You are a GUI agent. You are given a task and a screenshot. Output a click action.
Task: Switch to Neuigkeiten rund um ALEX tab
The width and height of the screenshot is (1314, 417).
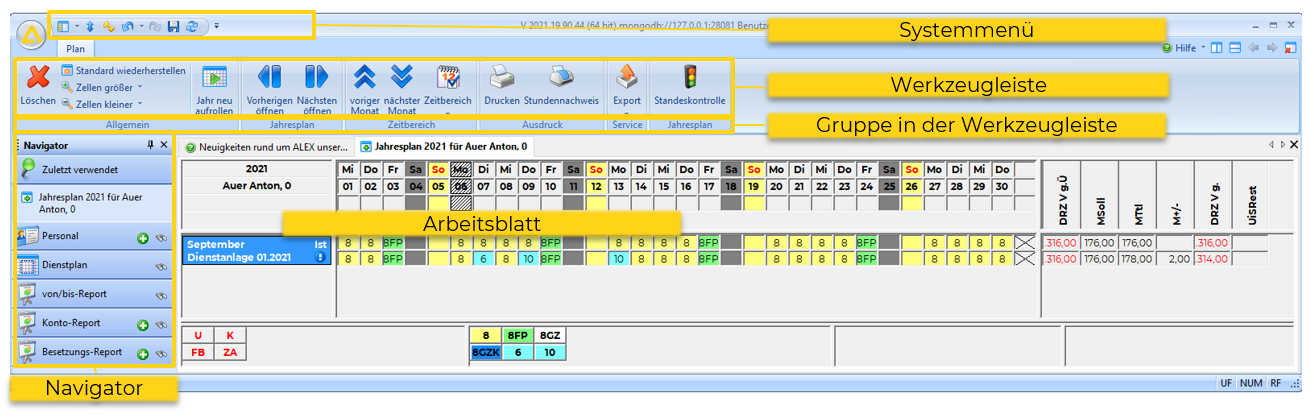pos(265,147)
